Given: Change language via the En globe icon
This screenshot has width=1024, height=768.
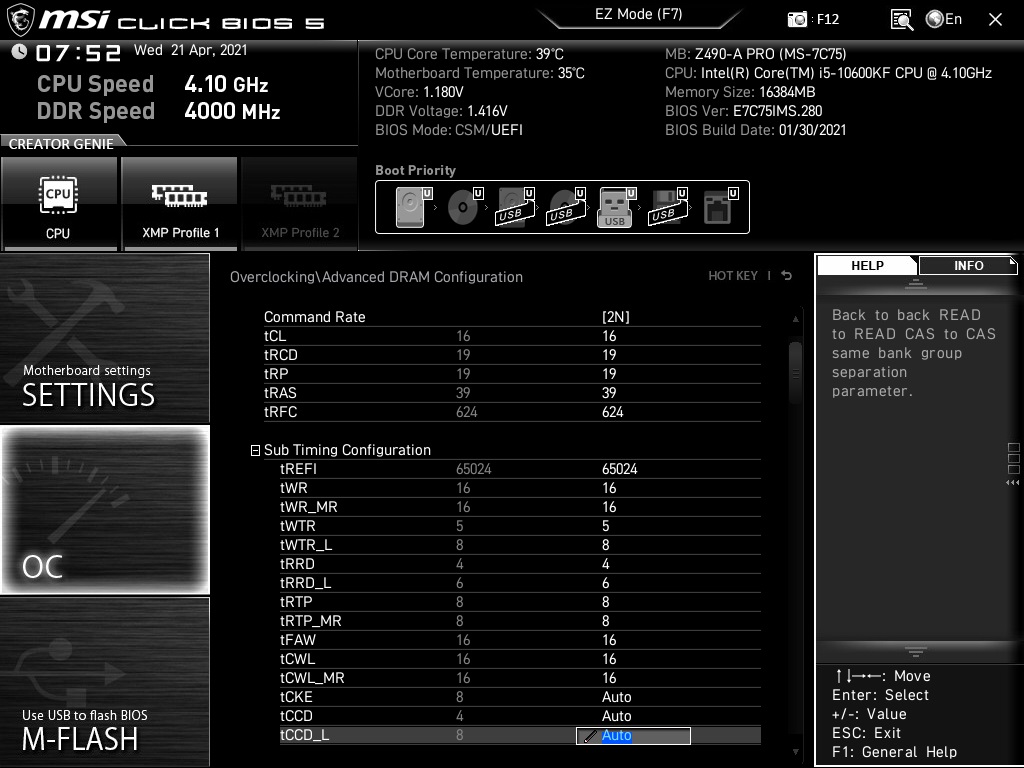Looking at the screenshot, I should pos(944,19).
